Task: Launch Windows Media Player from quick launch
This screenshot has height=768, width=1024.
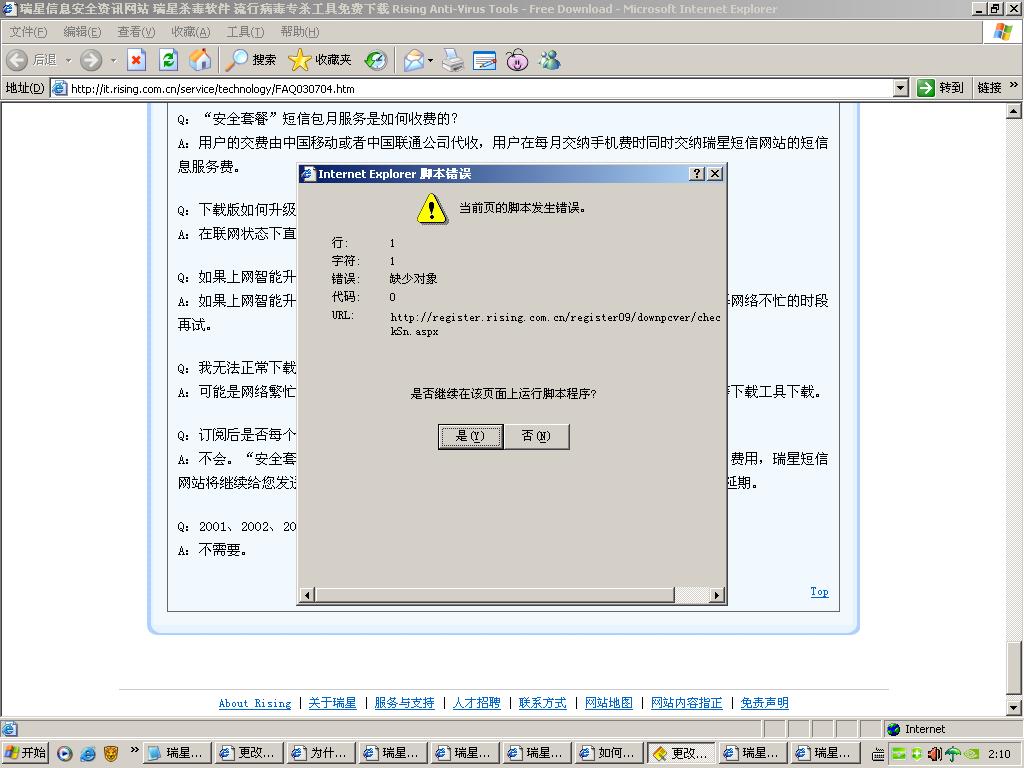Action: pos(65,754)
